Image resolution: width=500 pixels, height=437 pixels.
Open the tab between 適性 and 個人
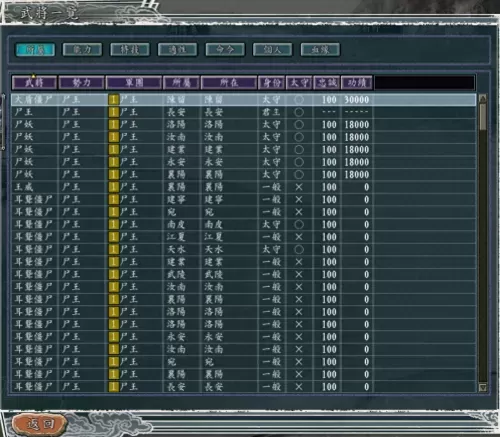pos(225,50)
